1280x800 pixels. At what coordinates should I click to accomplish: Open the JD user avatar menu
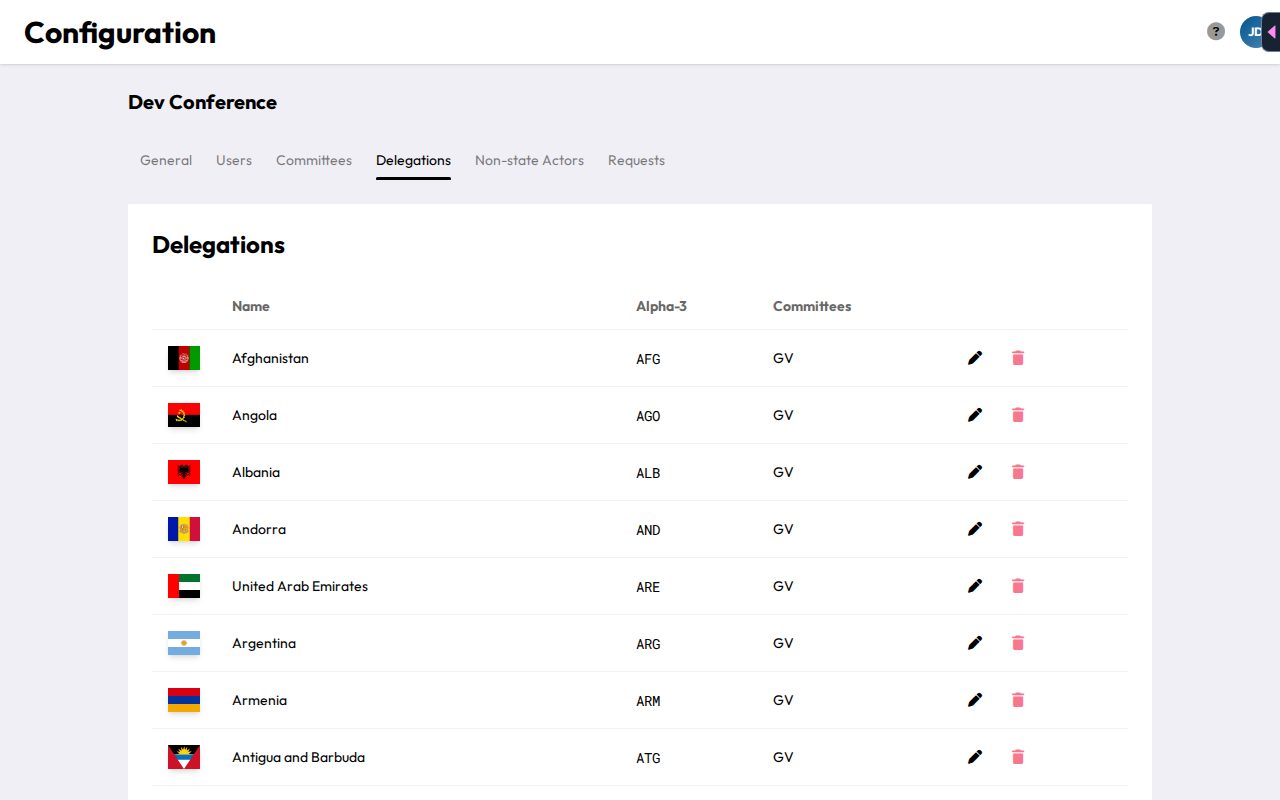point(1251,32)
